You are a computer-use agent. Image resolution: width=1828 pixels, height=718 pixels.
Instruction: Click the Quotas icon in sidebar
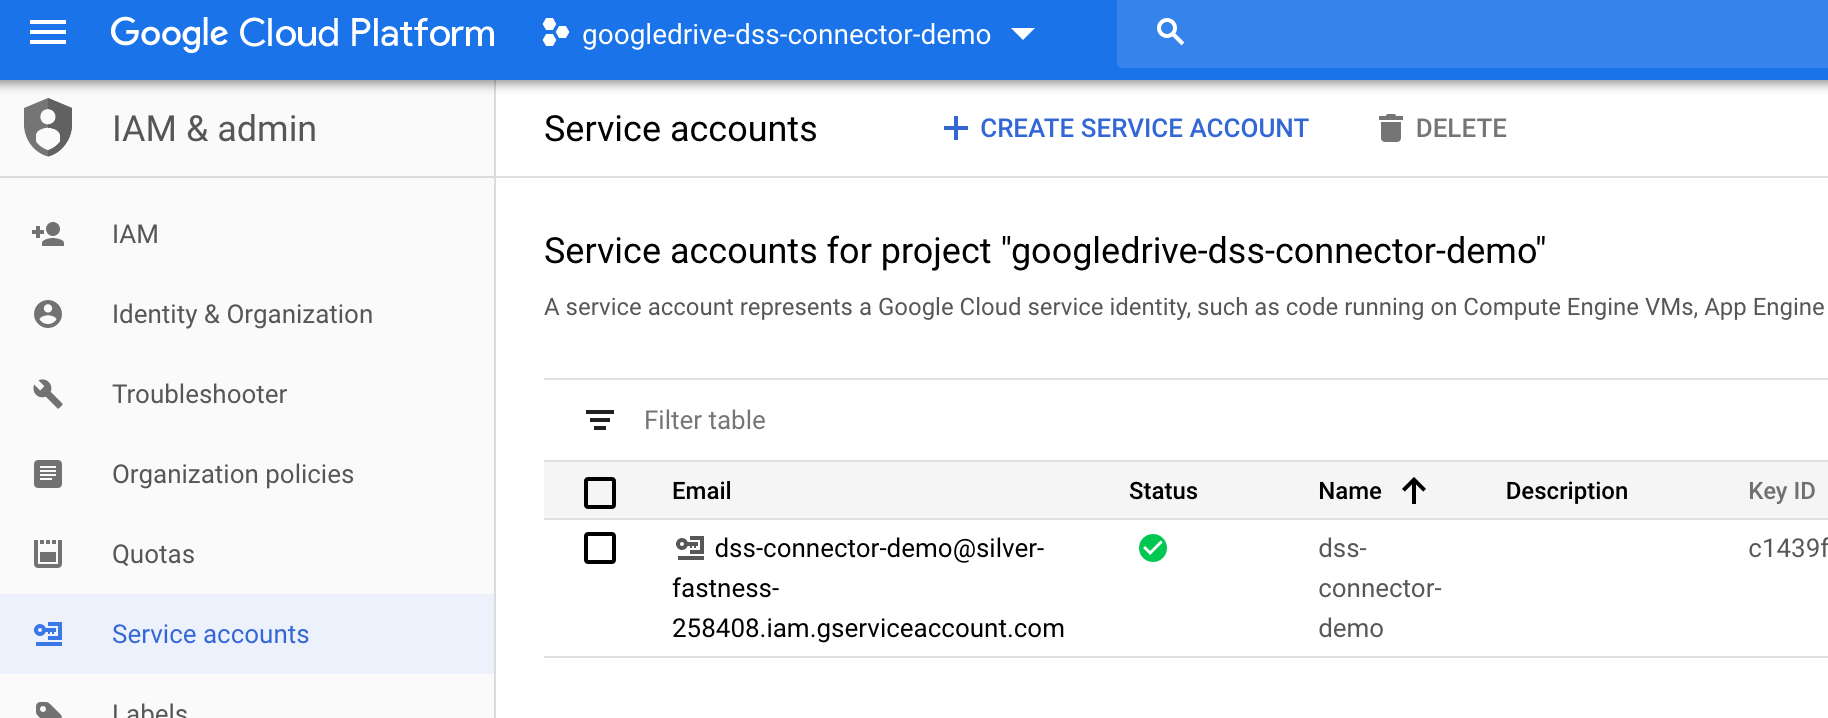click(48, 554)
